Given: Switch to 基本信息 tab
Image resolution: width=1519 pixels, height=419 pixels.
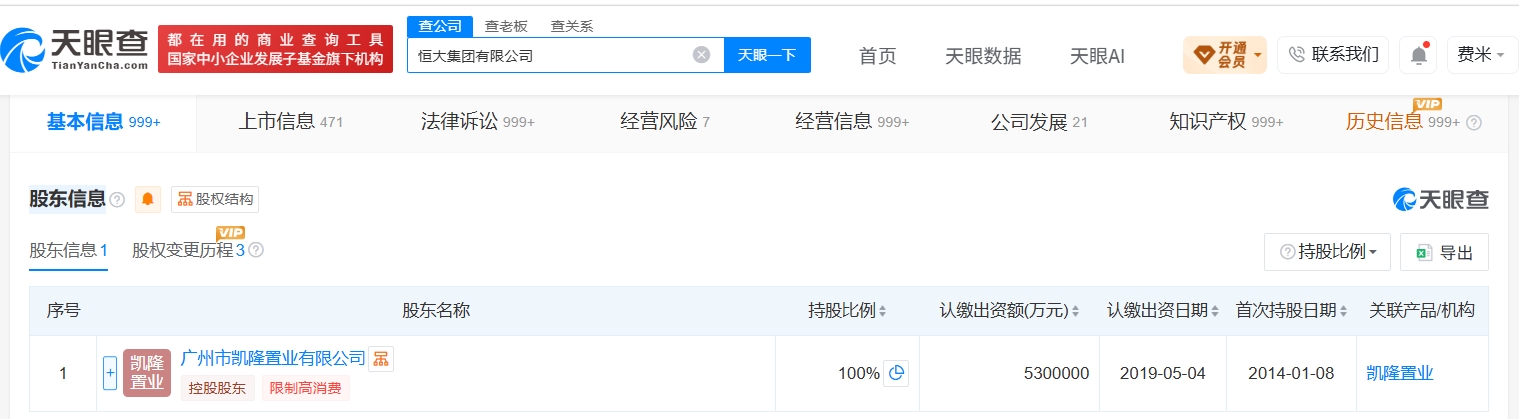Looking at the screenshot, I should (x=104, y=122).
